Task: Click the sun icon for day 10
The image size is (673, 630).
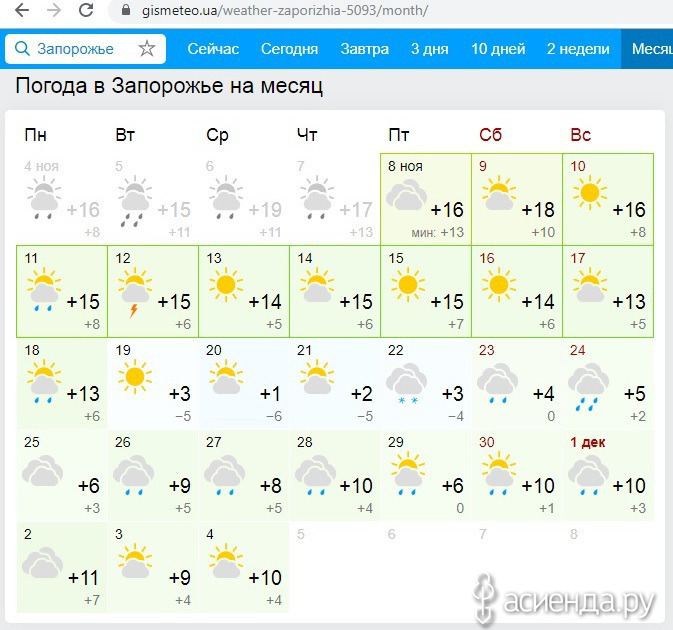Action: tap(589, 192)
